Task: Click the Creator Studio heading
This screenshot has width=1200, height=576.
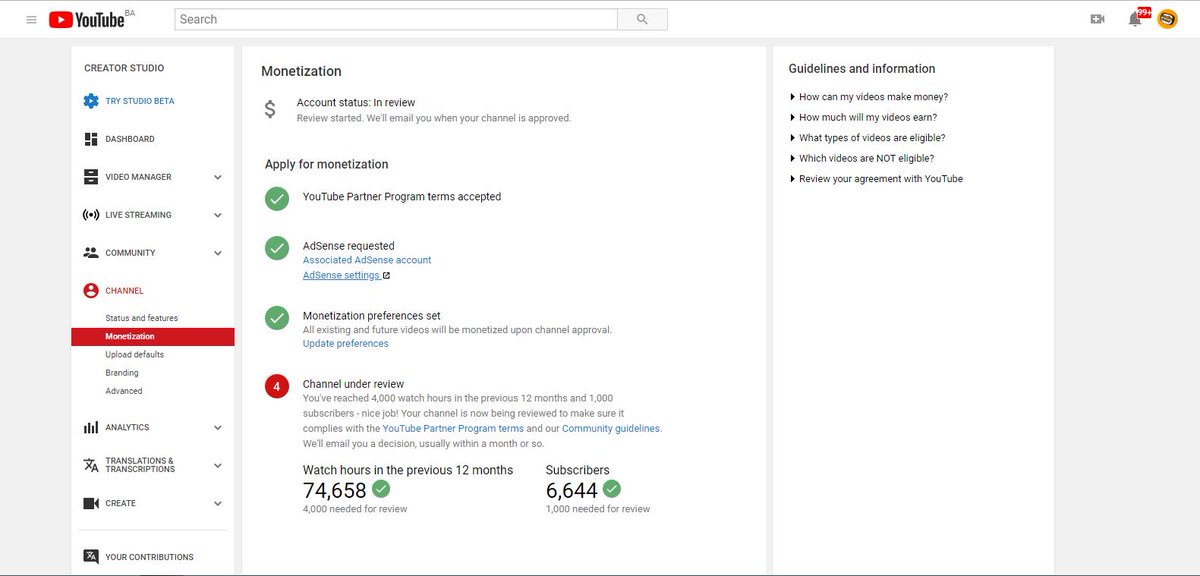Action: click(124, 68)
